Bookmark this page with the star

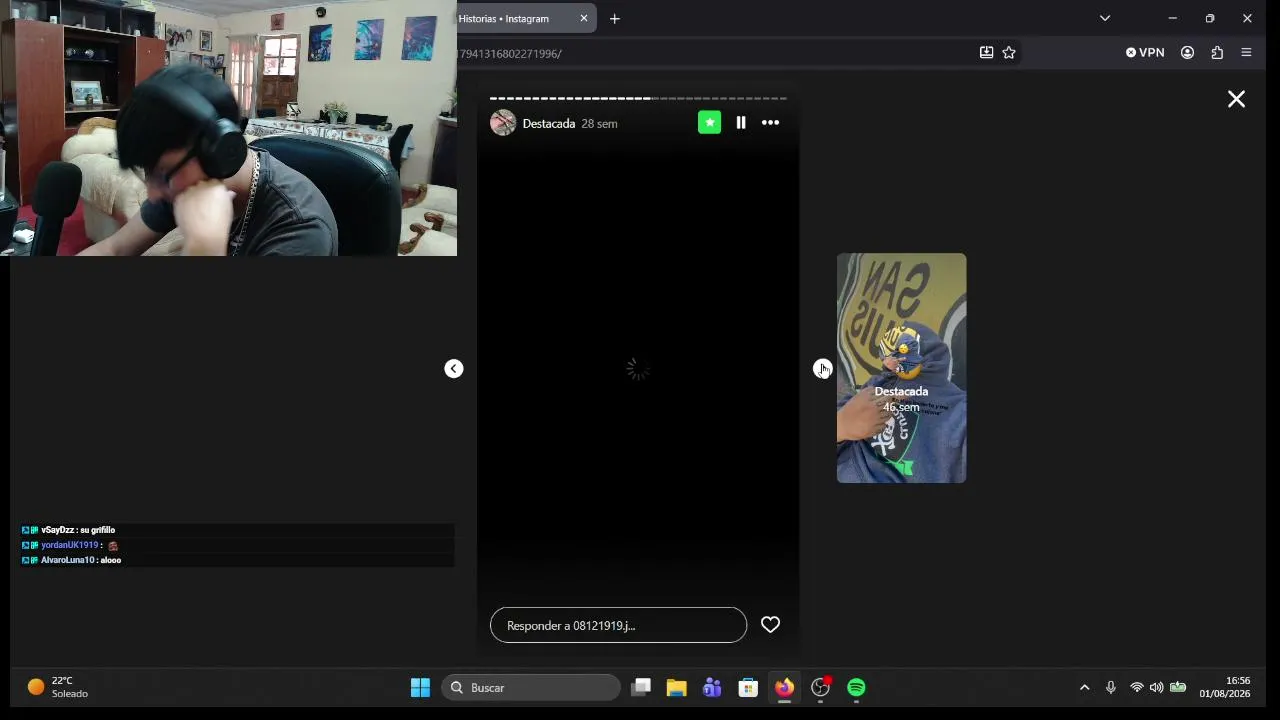[1009, 53]
